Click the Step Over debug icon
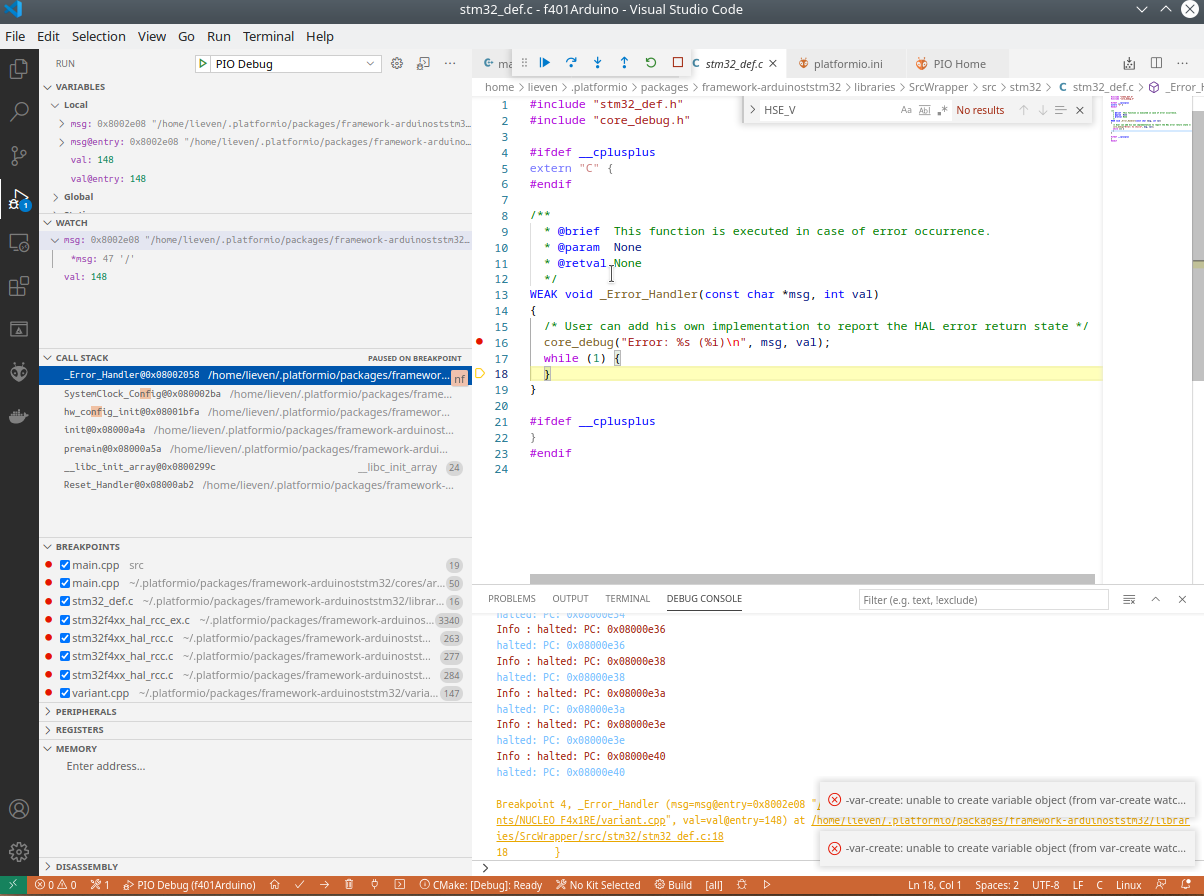This screenshot has height=896, width=1204. tap(571, 62)
